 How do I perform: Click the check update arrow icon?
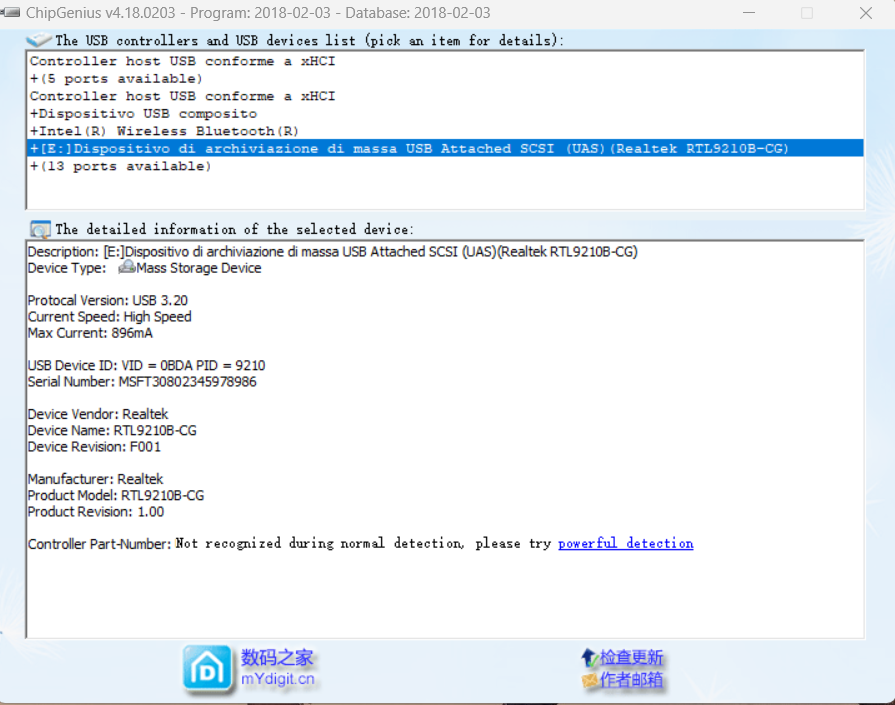(x=589, y=657)
